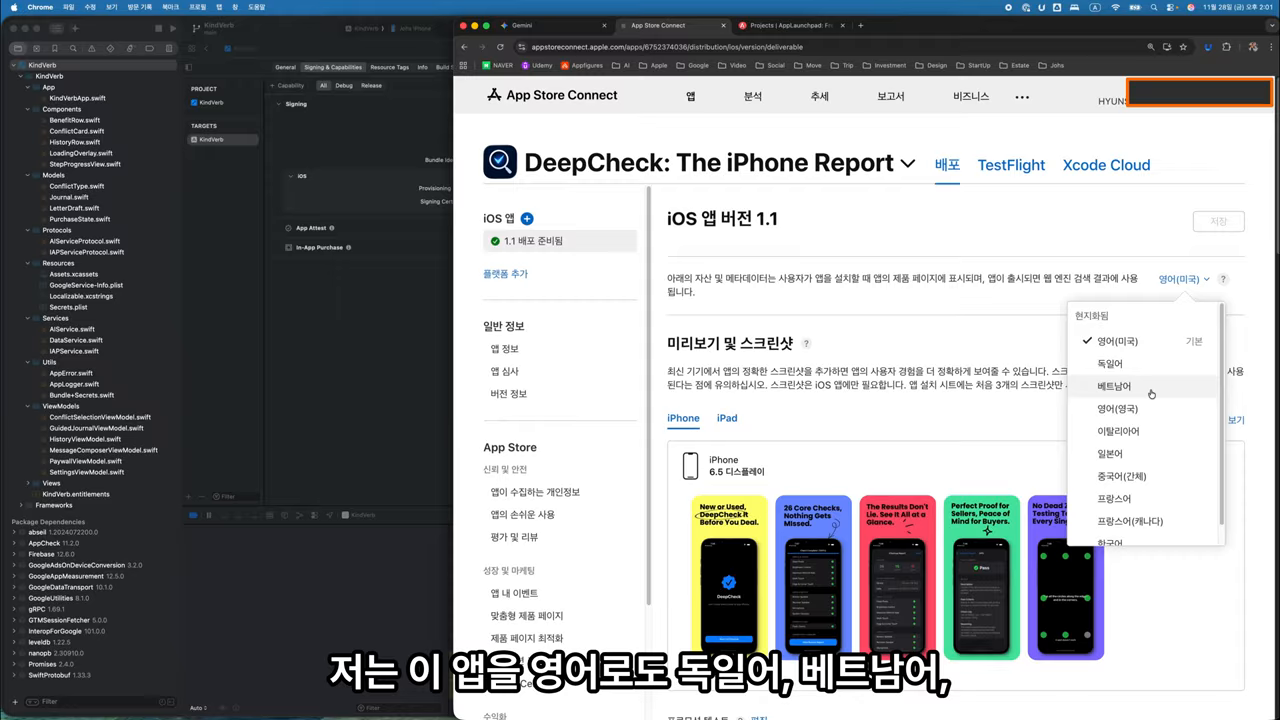Open KindVerbApp.swift in Xcode navigator

coord(77,98)
